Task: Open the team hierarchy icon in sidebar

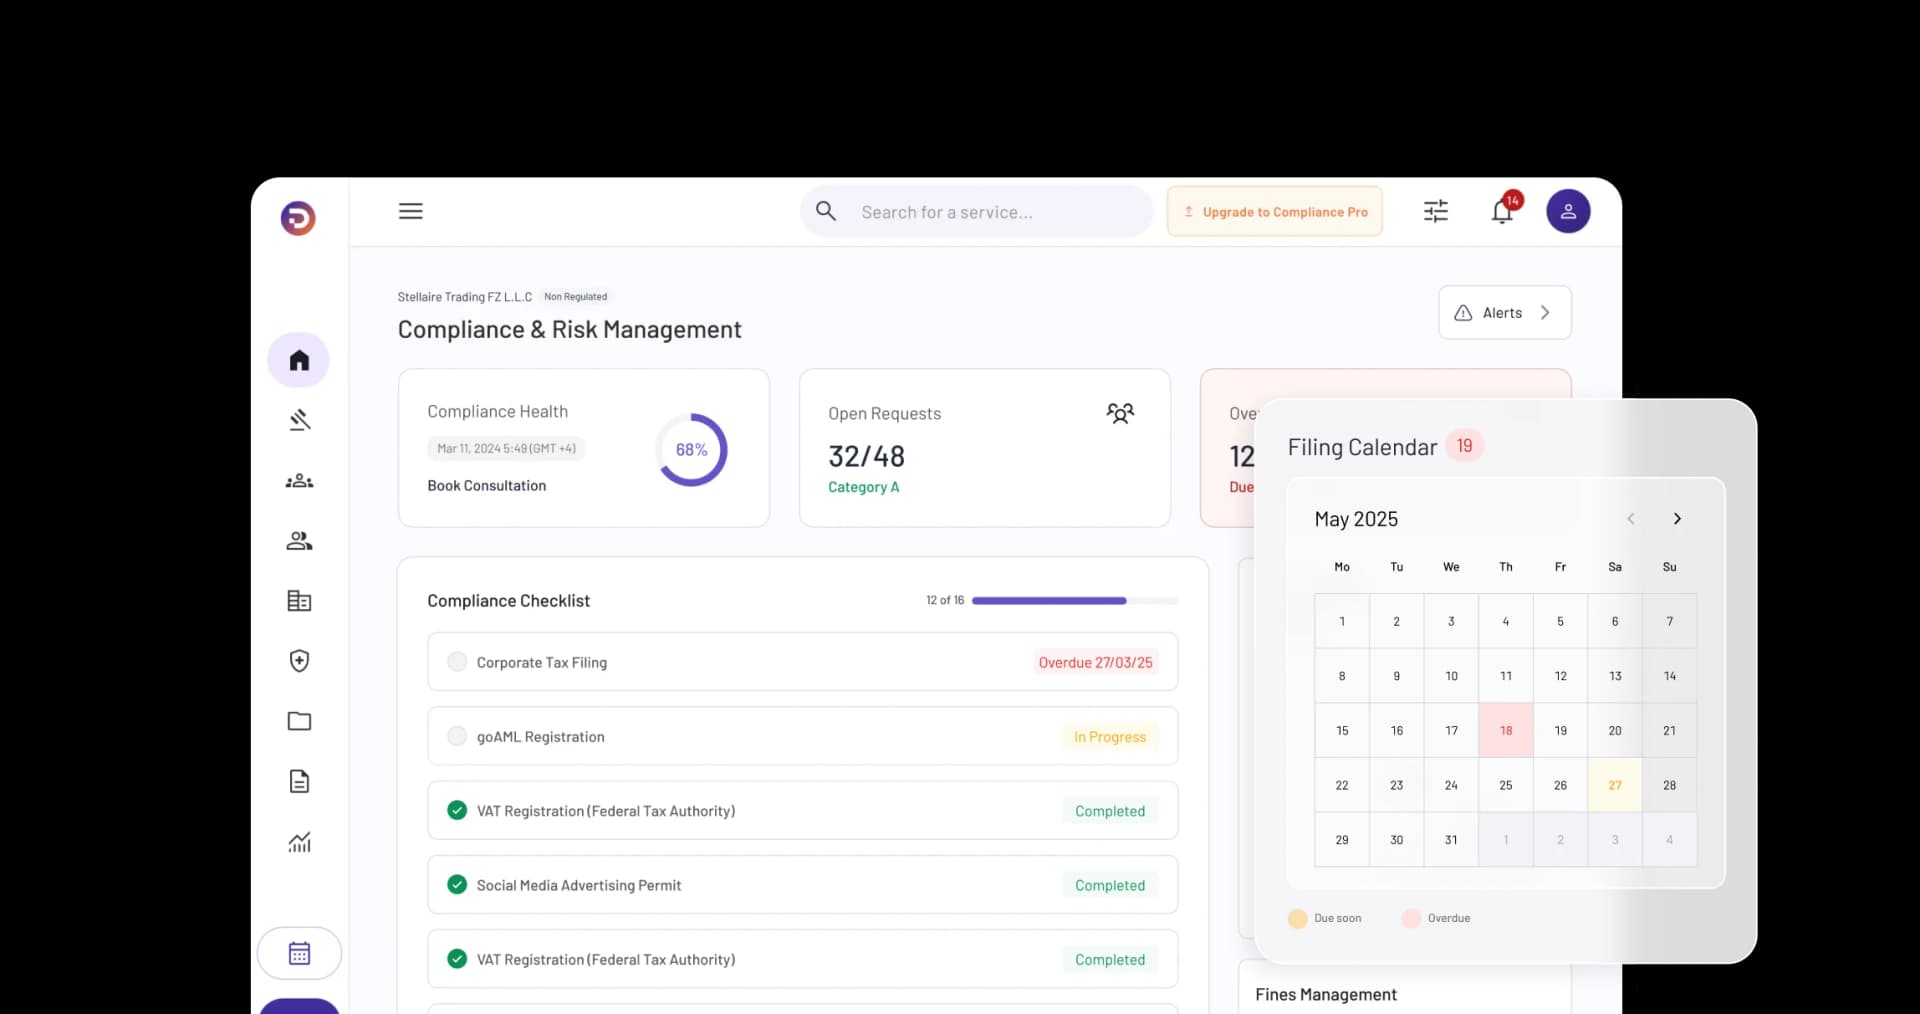Action: [299, 481]
